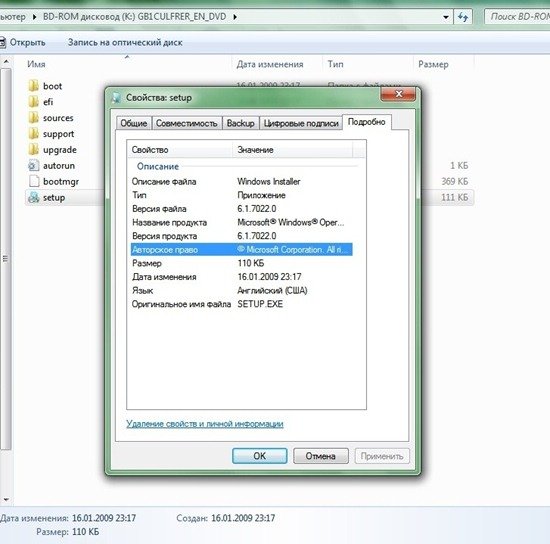550x544 pixels.
Task: Click the boot folder icon
Action: click(x=33, y=86)
